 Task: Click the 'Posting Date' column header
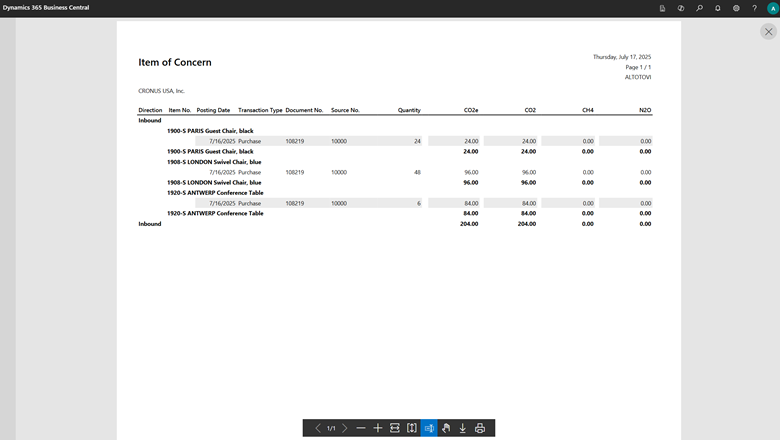(213, 110)
